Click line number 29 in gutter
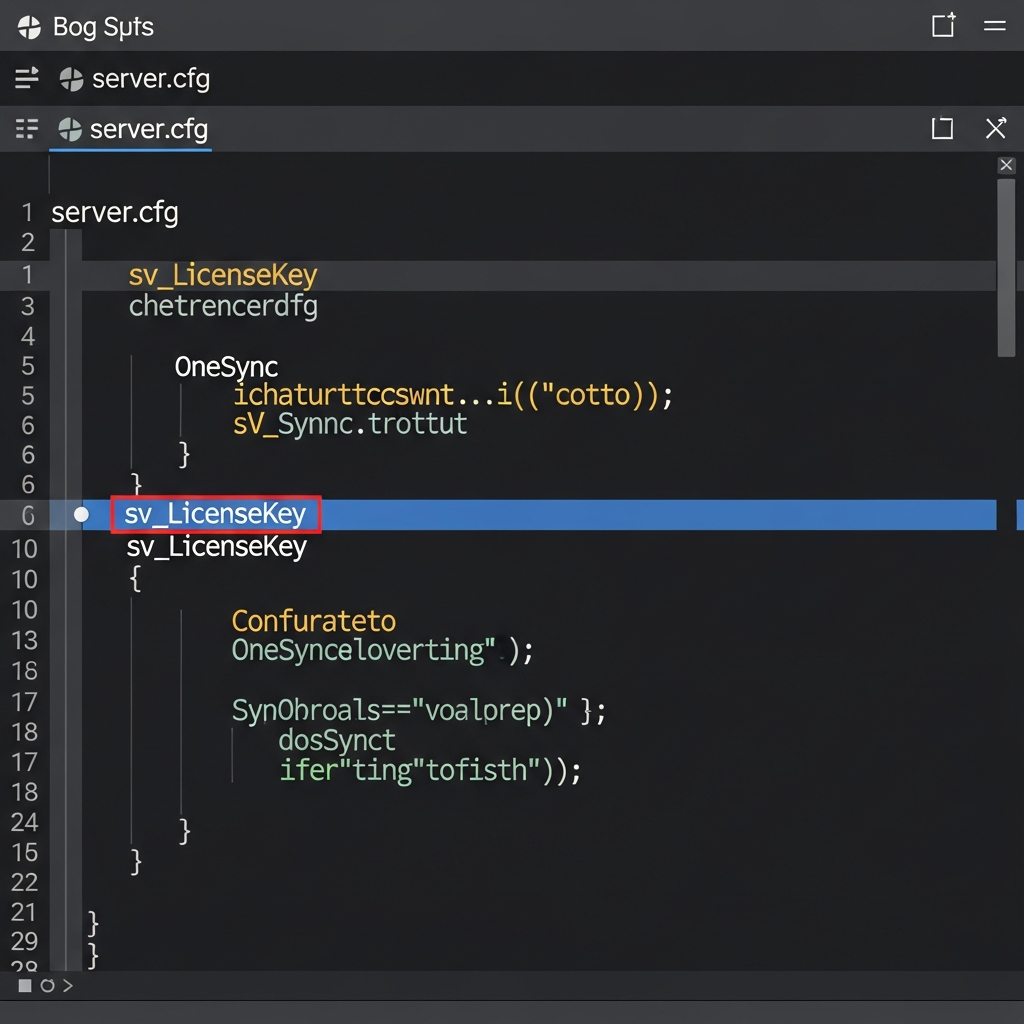Viewport: 1024px width, 1024px height. pos(25,941)
